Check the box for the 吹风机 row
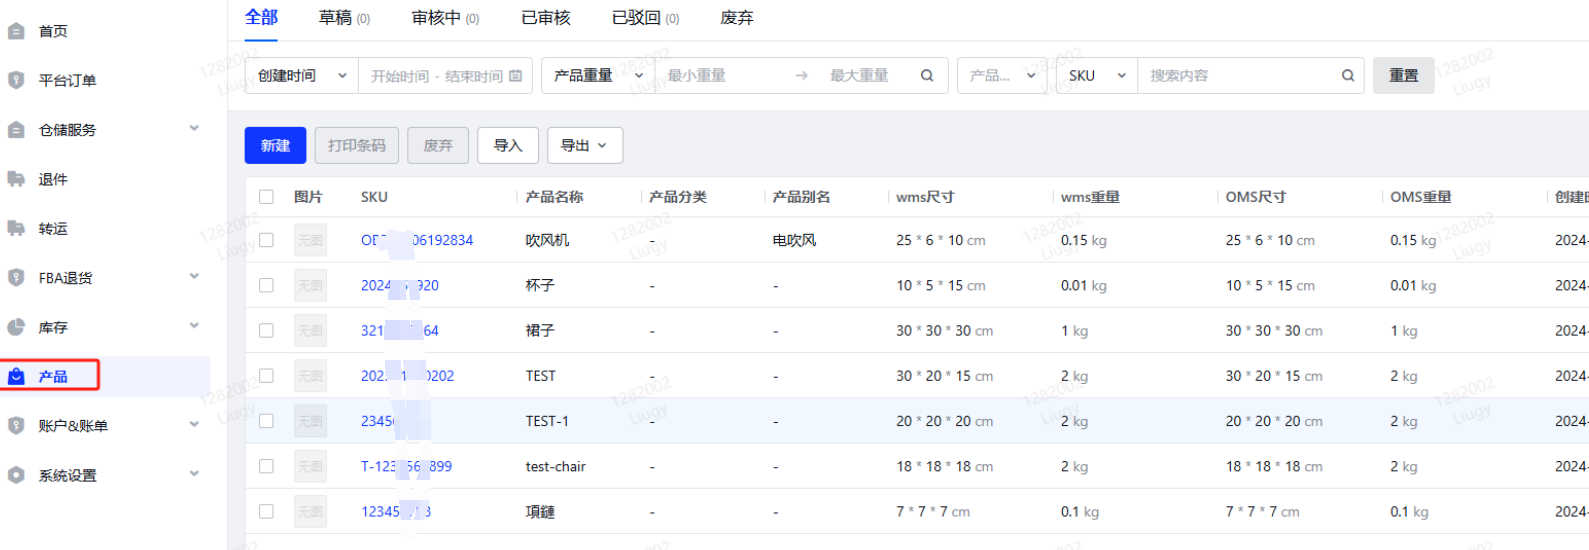Image resolution: width=1589 pixels, height=550 pixels. (x=266, y=240)
